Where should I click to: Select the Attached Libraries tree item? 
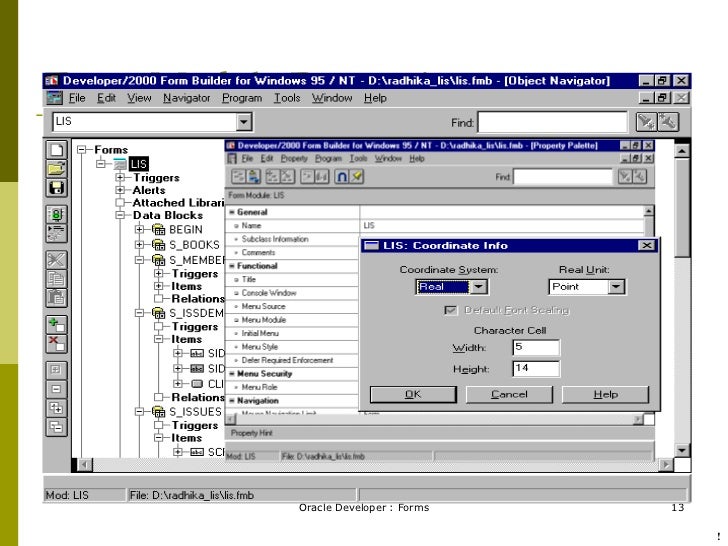[x=178, y=202]
